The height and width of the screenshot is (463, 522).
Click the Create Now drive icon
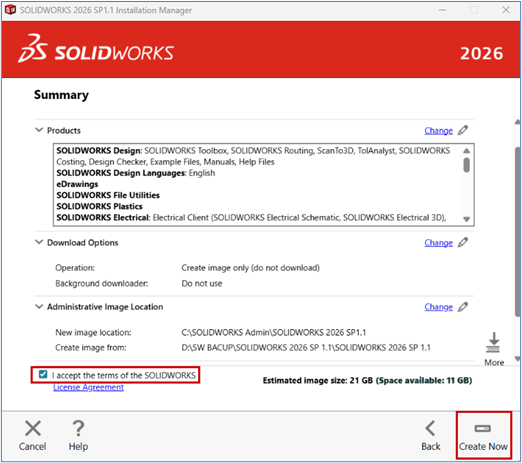pos(482,428)
